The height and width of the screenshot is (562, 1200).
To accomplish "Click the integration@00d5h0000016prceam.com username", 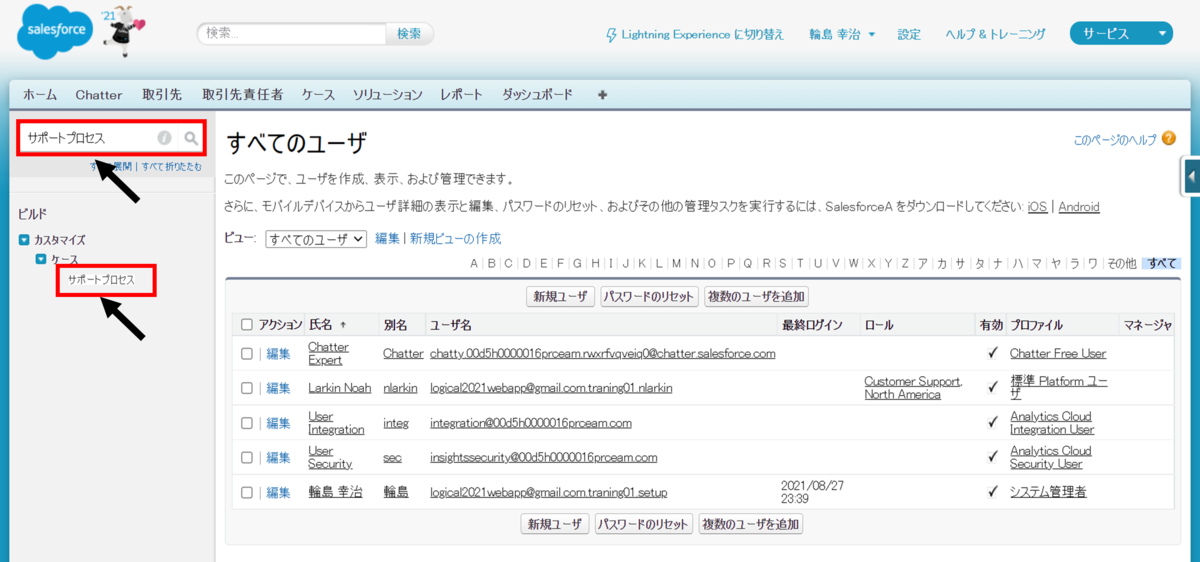I will 531,423.
